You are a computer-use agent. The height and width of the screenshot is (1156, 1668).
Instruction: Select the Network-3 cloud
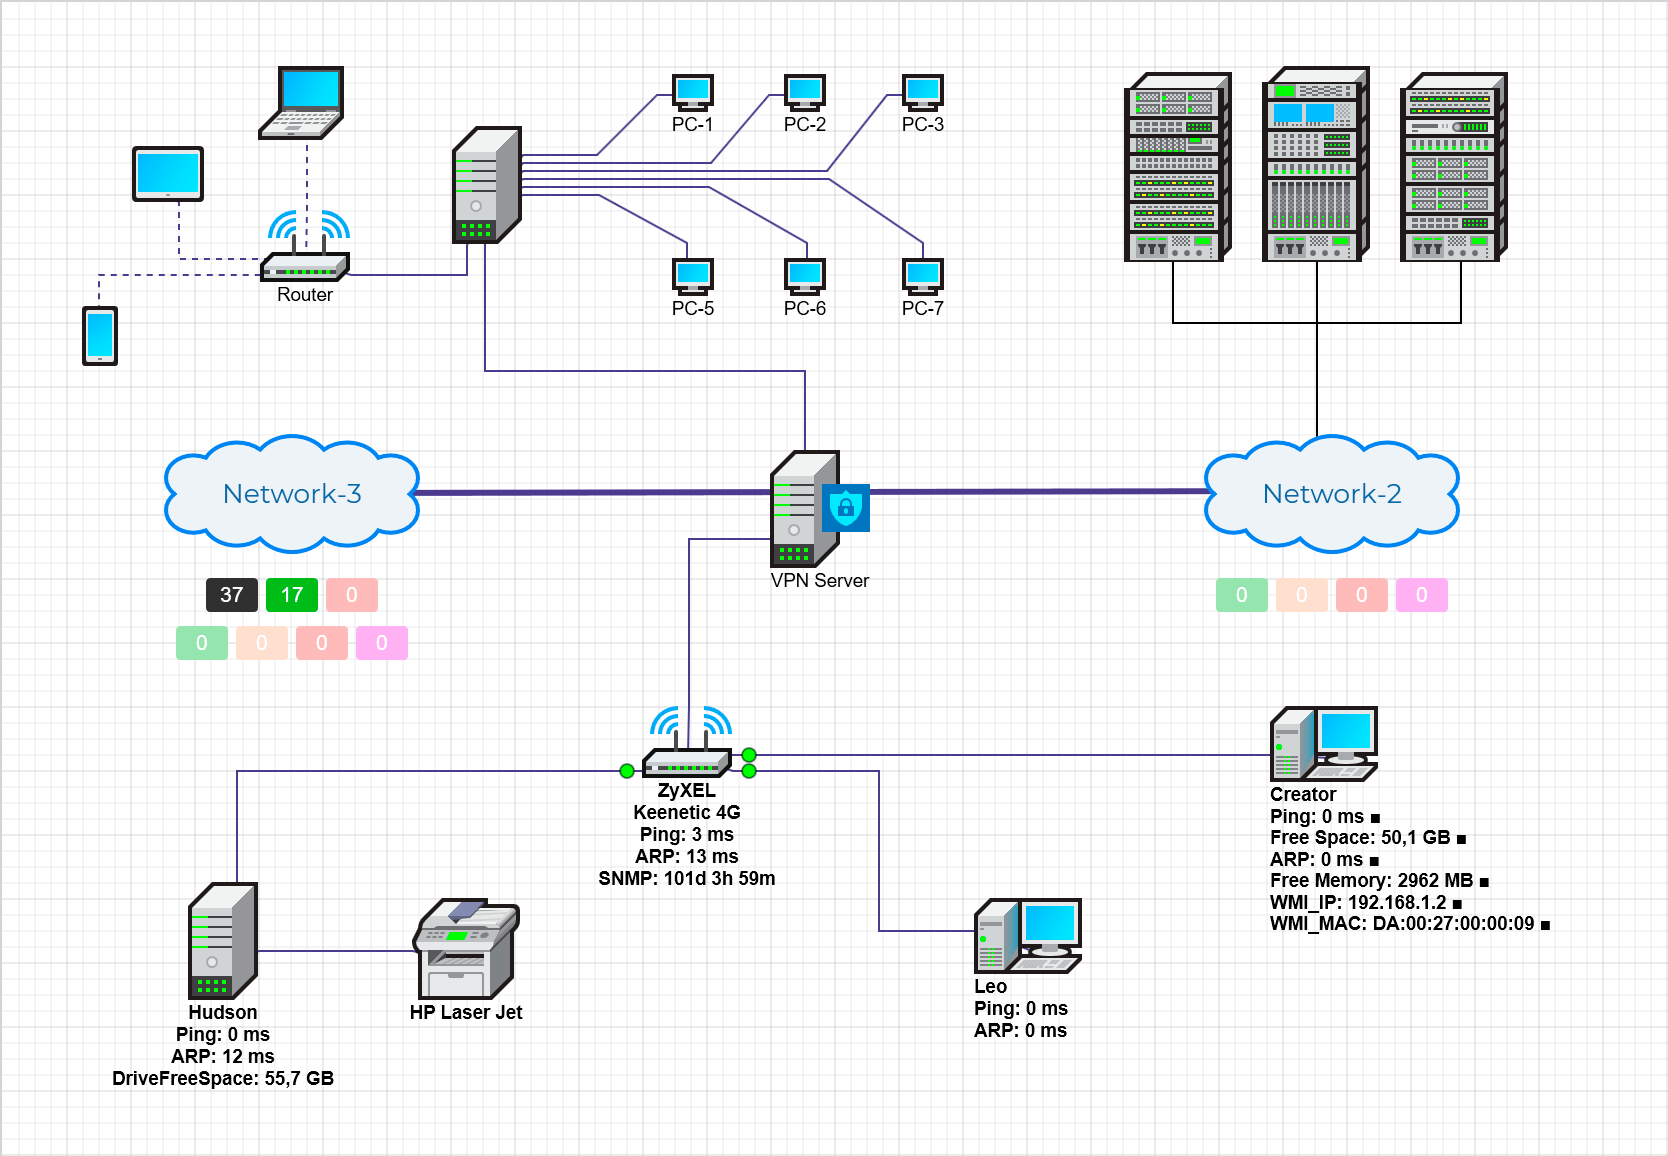292,493
